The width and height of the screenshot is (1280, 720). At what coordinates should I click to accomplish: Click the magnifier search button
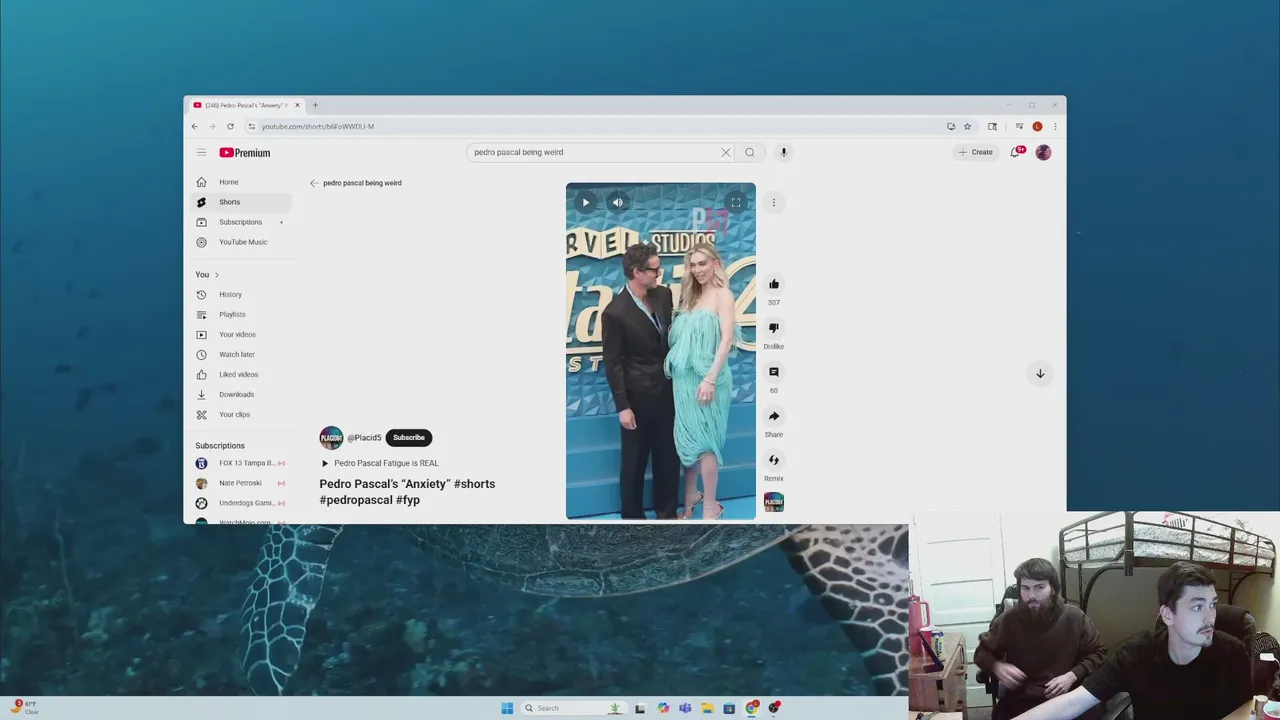[749, 152]
